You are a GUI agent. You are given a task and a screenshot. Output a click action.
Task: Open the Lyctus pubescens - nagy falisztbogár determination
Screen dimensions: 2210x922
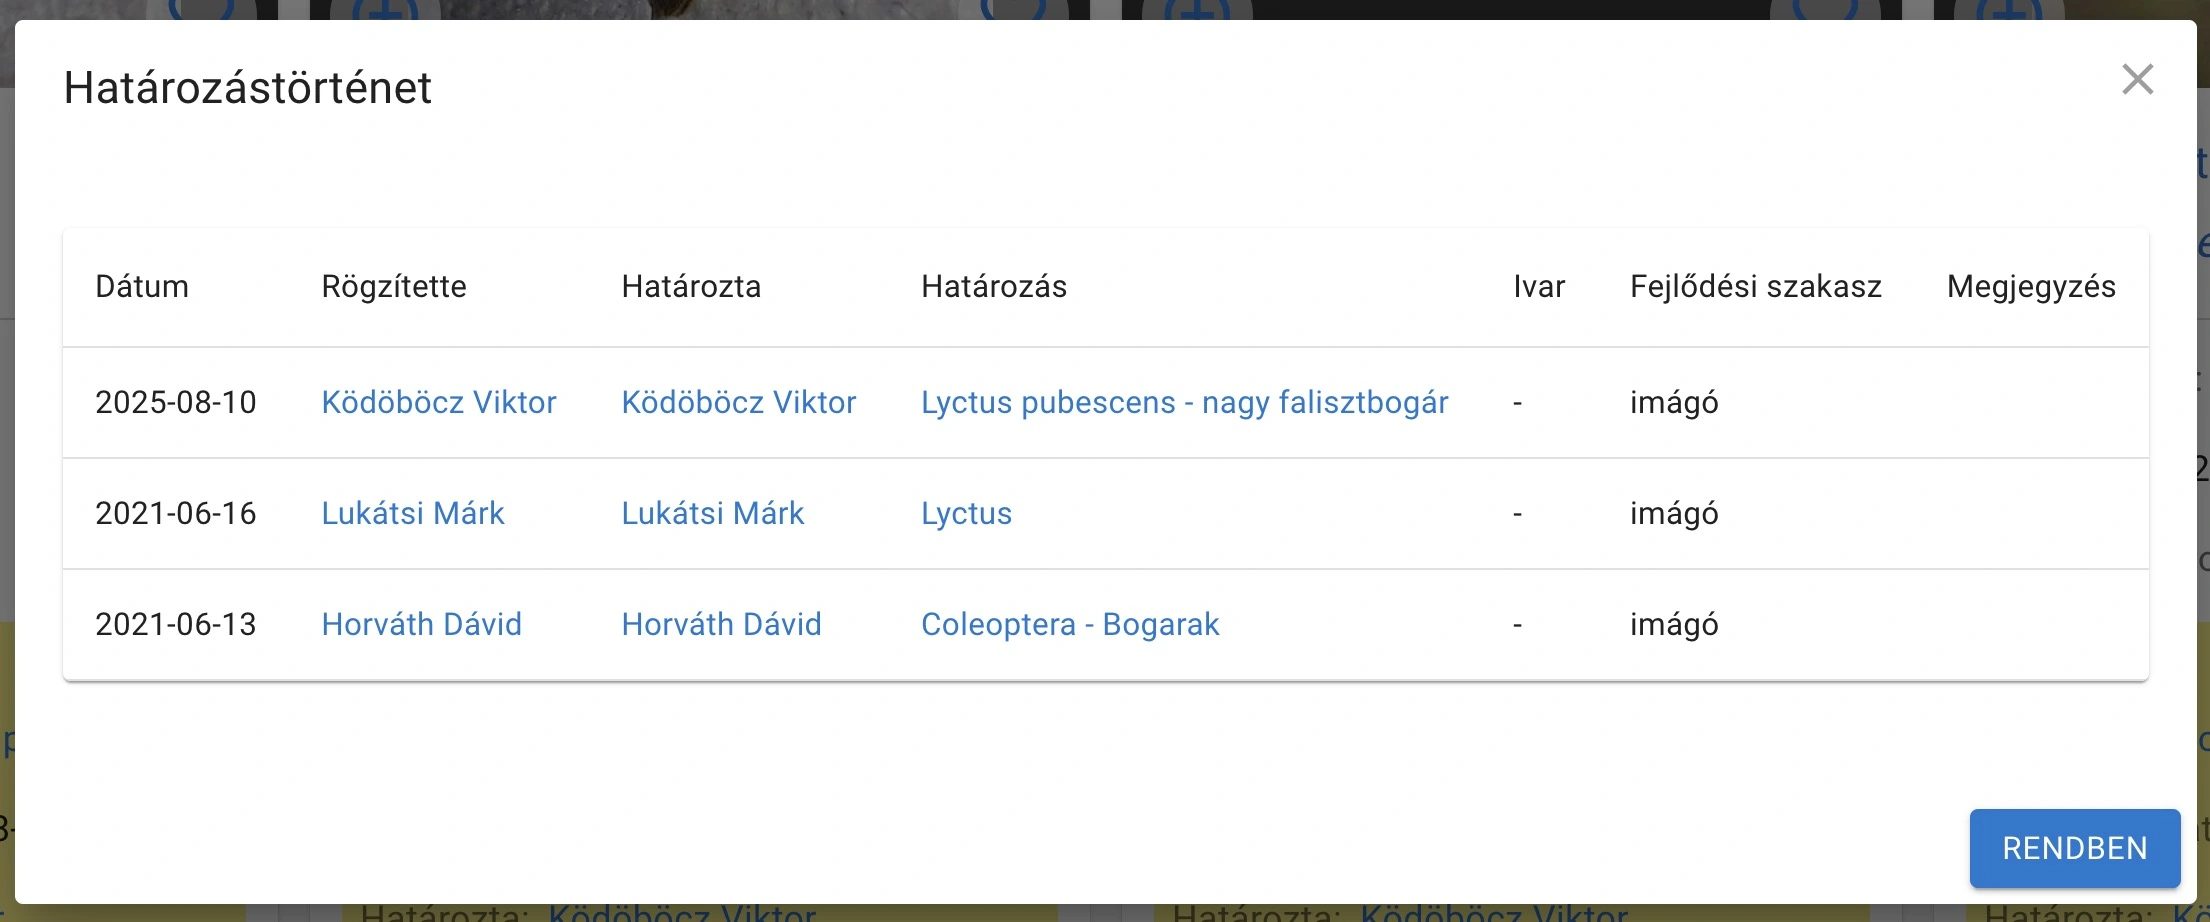[x=1184, y=402]
